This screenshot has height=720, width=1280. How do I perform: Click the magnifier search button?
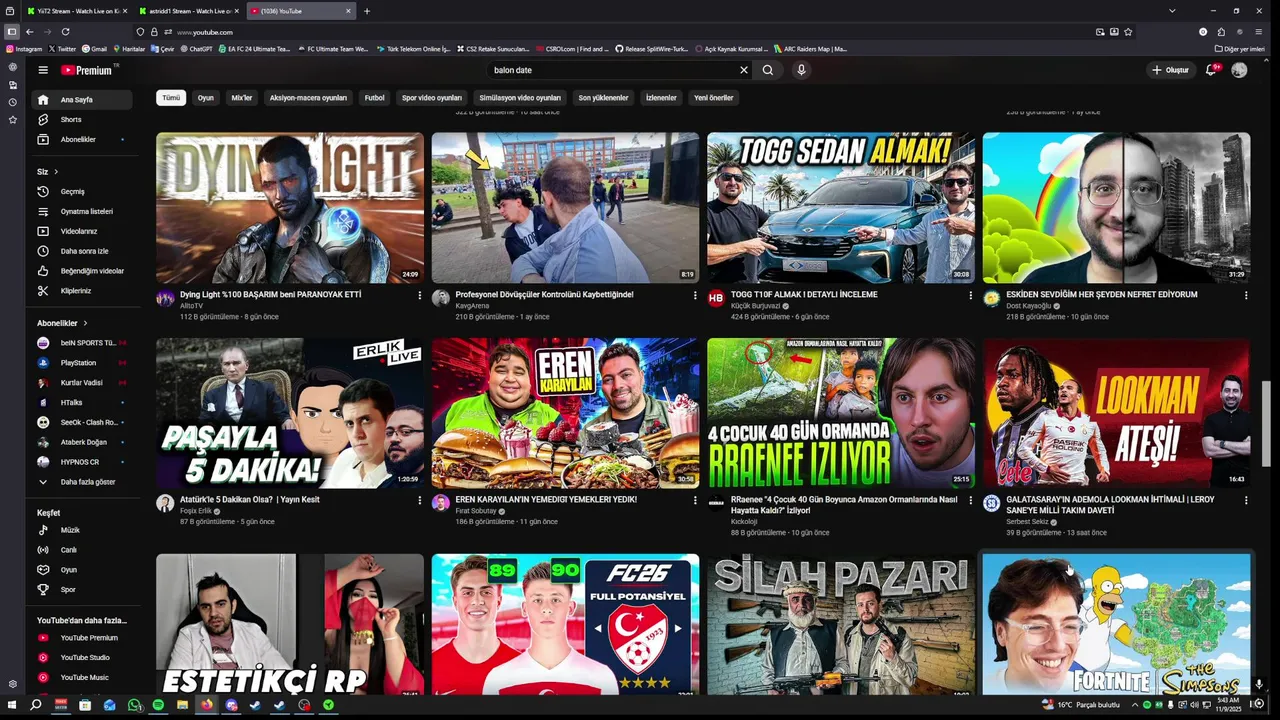(768, 70)
